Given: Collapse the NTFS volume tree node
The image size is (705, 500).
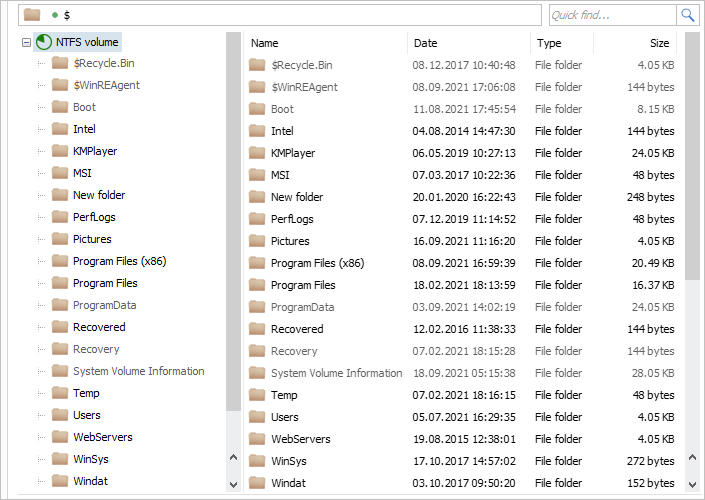Looking at the screenshot, I should click(x=27, y=42).
